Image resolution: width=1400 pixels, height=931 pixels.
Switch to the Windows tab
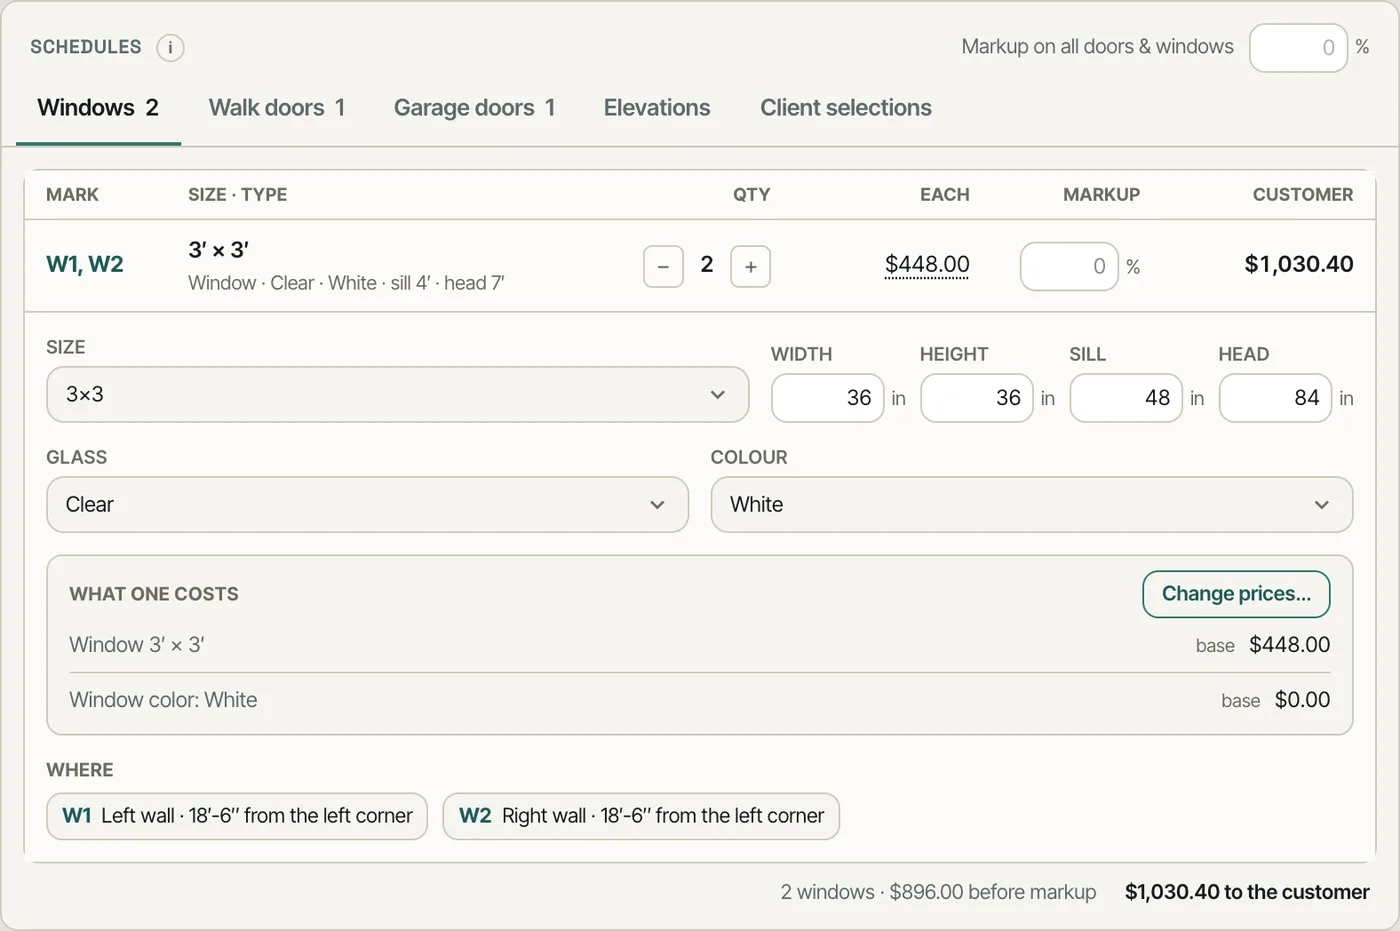[x=98, y=108]
